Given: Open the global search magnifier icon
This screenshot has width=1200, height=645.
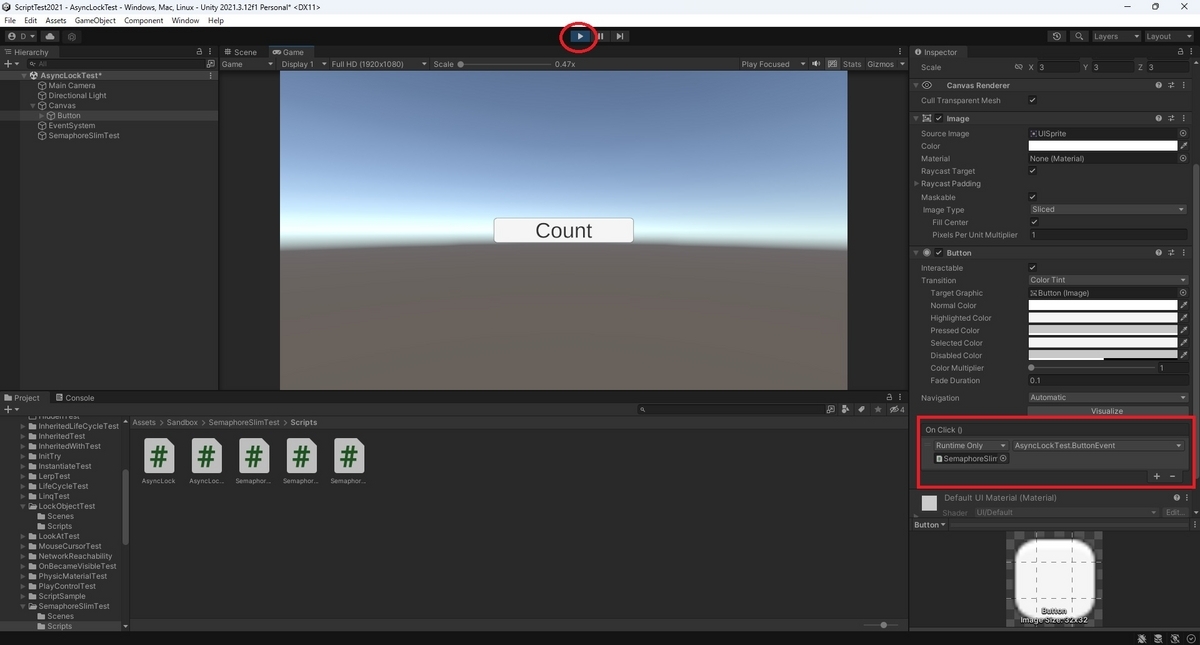Looking at the screenshot, I should coord(1079,36).
